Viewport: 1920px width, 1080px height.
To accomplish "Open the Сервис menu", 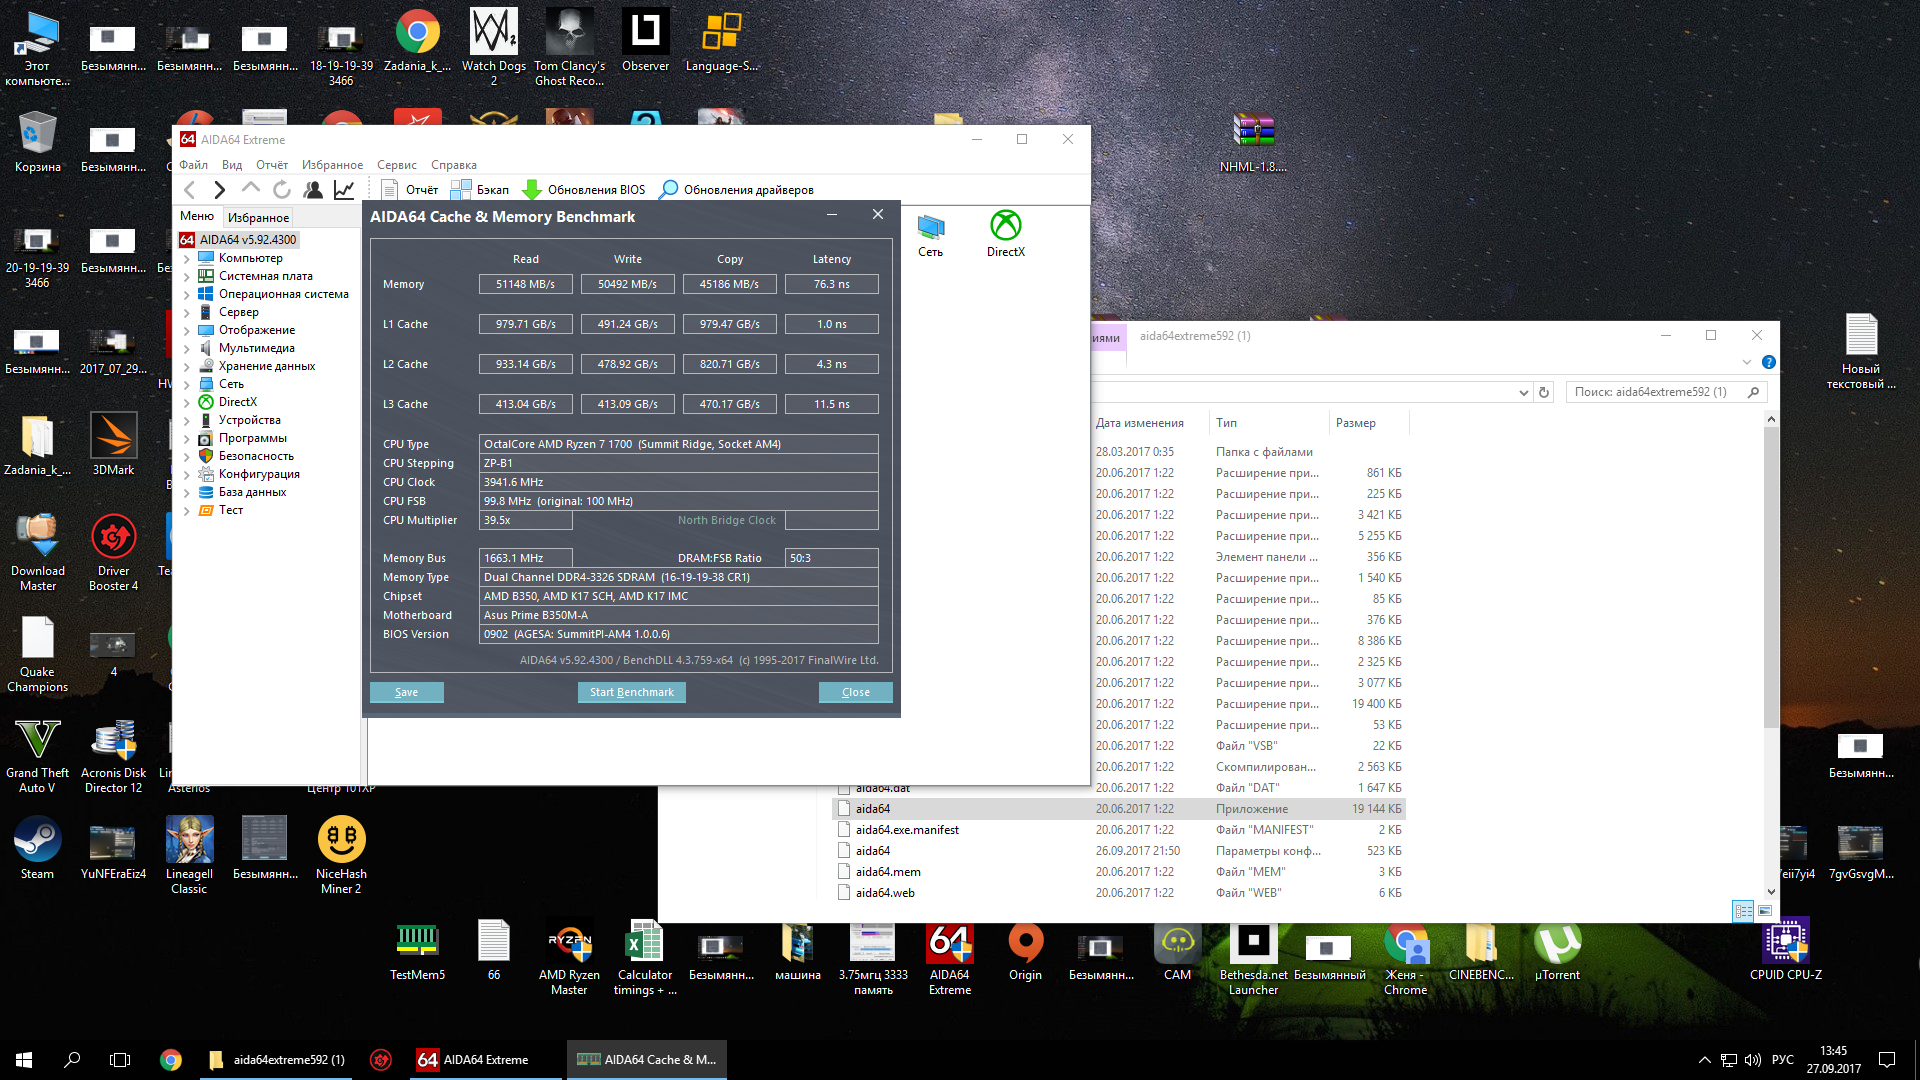I will [x=396, y=165].
